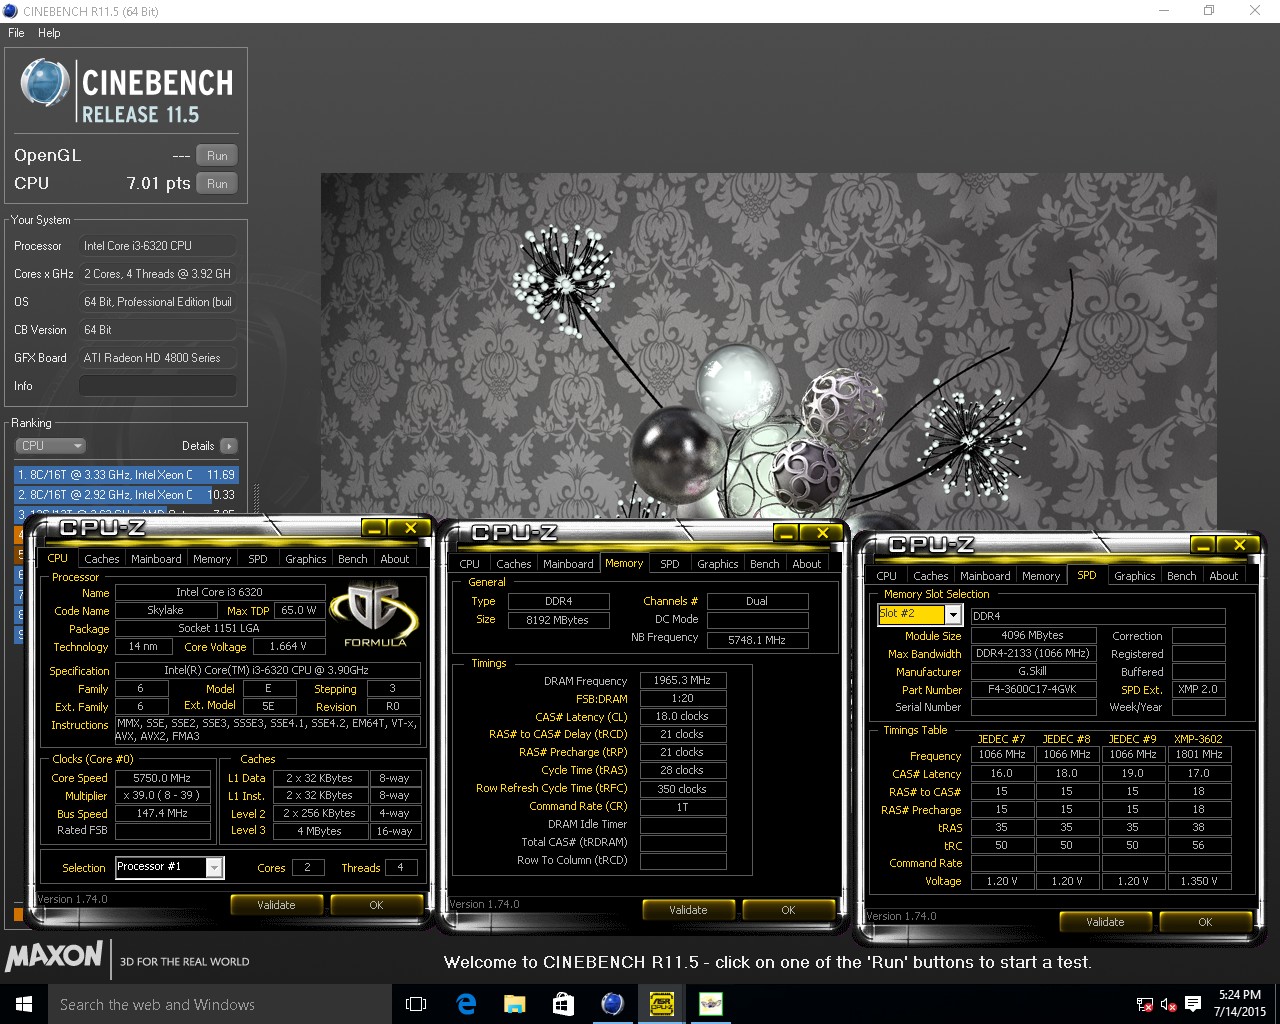Open the SPD tab in left CPU-Z window
The height and width of the screenshot is (1024, 1280).
point(258,559)
